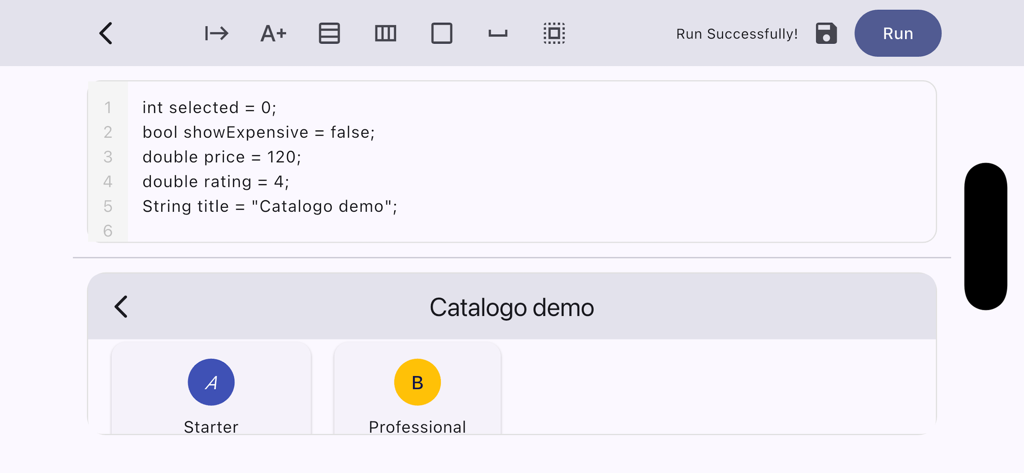The height and width of the screenshot is (473, 1024).
Task: Click the 'Catalogo demo' preview title
Action: [x=512, y=307]
